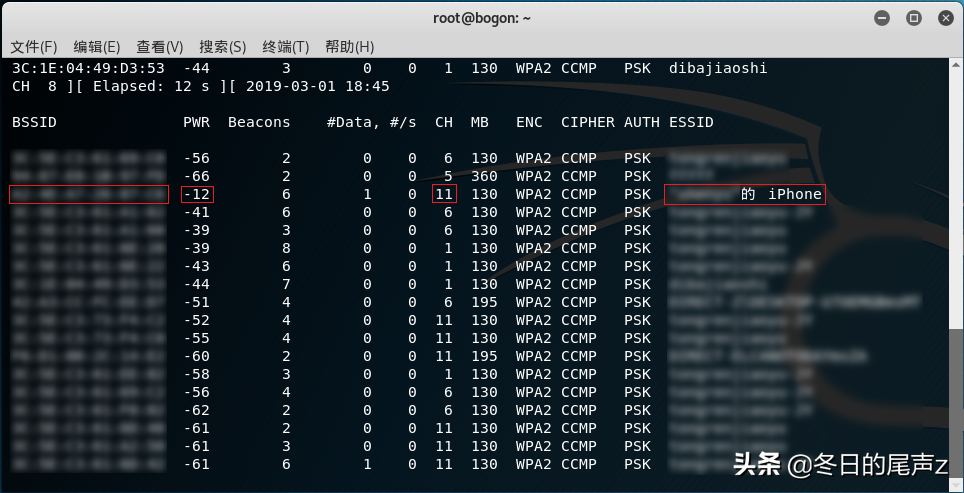Click the PWR value -66
Screen dimensions: 964x493
click(x=197, y=176)
